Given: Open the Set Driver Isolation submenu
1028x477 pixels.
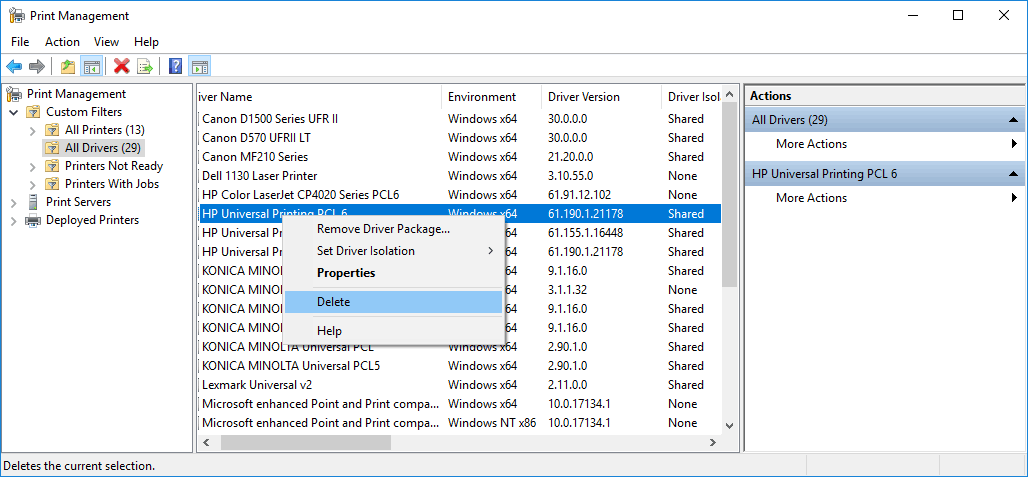Looking at the screenshot, I should click(393, 251).
